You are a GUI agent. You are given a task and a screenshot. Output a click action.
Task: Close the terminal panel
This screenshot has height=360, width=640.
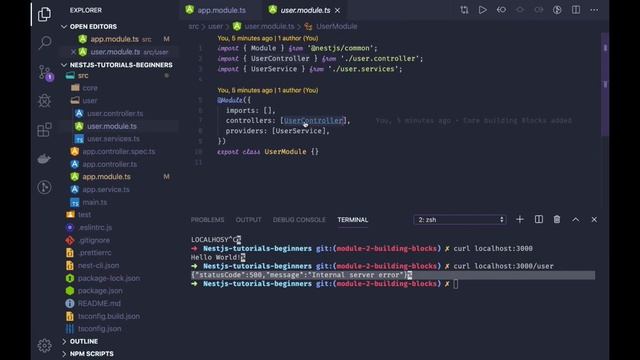pos(594,220)
